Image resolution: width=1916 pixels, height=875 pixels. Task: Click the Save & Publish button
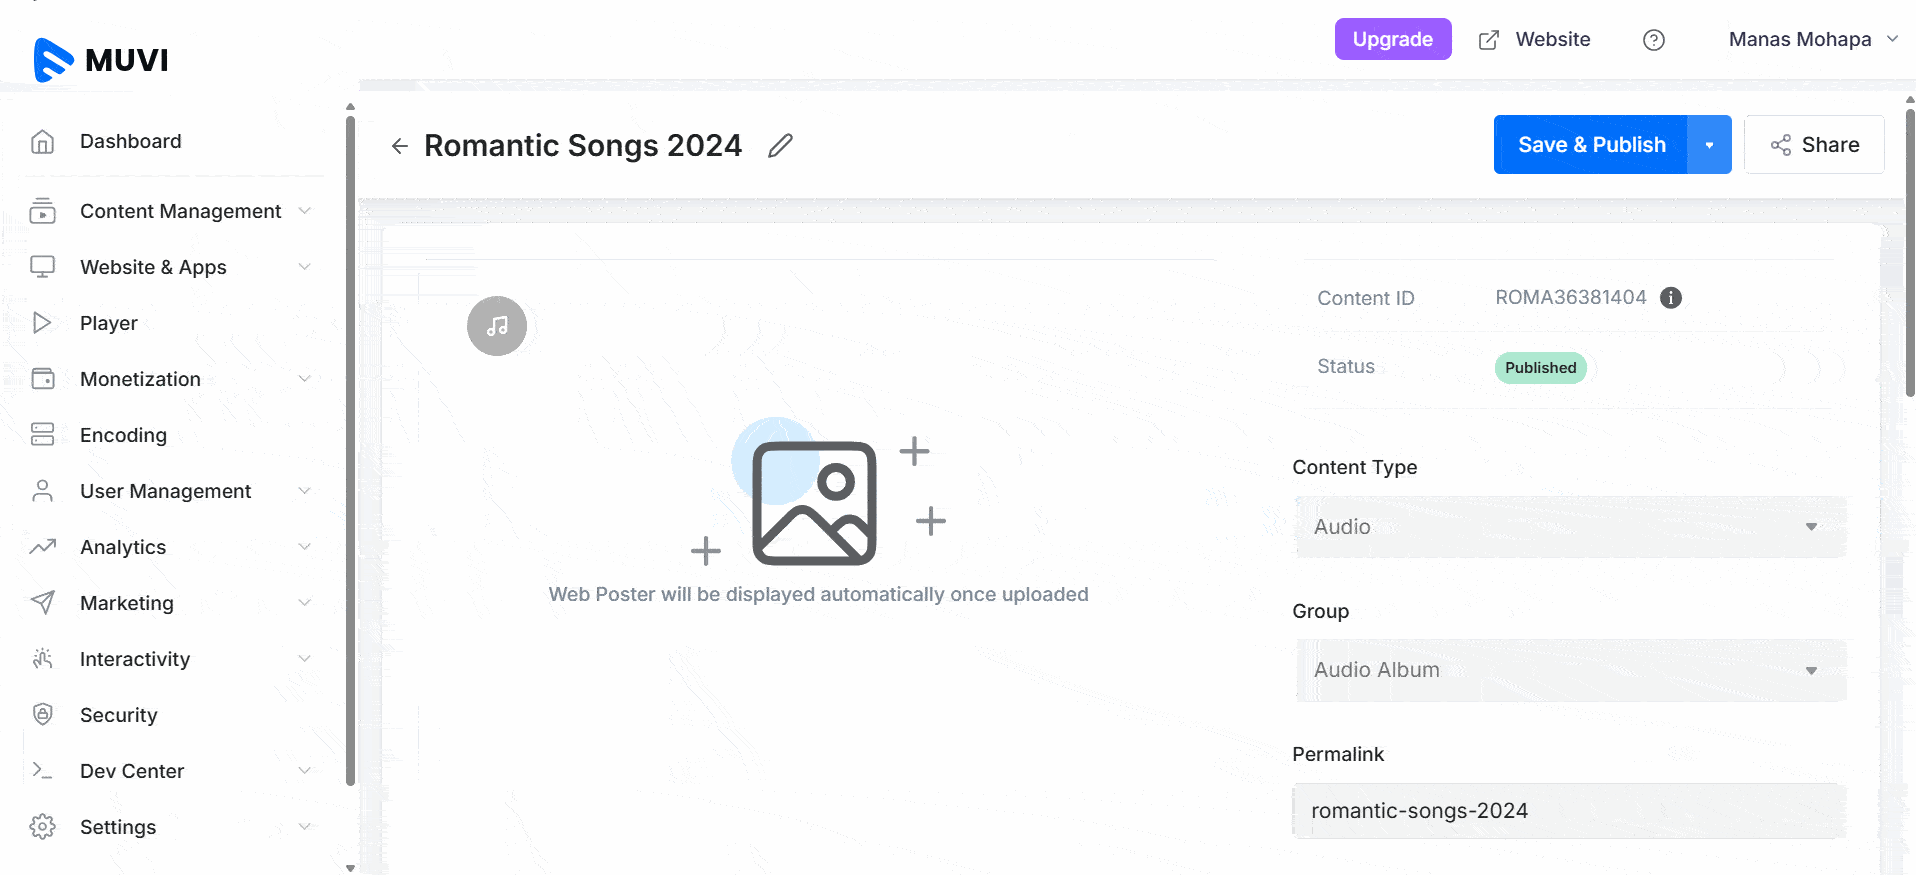(1591, 145)
